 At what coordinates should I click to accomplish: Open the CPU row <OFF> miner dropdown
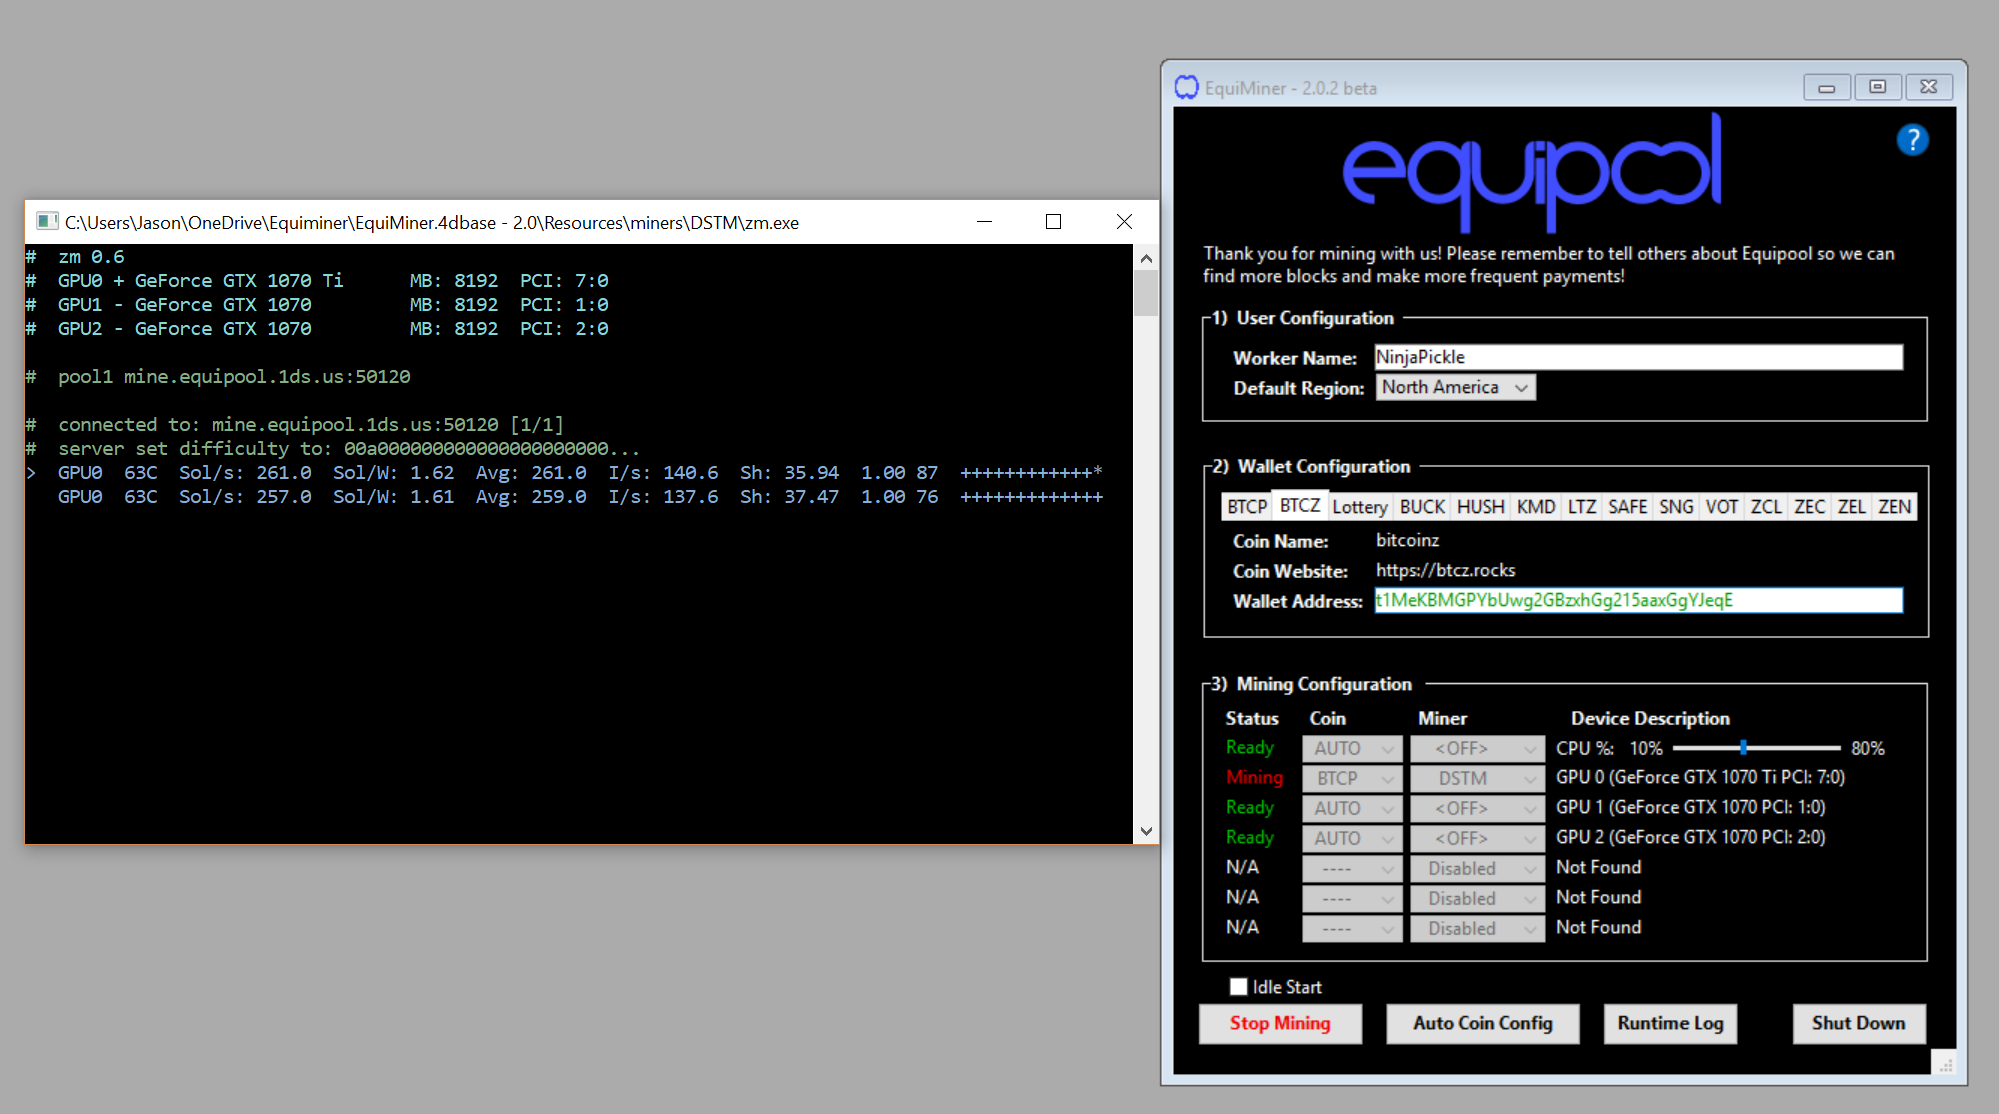coord(1477,748)
